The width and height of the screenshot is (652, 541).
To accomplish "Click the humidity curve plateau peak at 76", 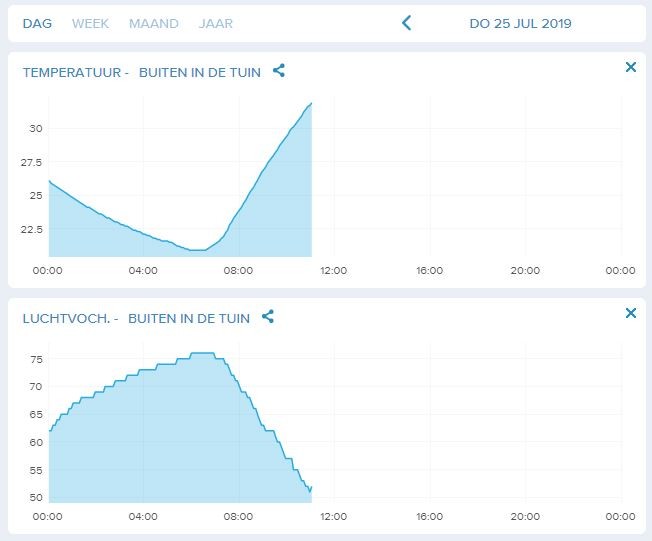I will pos(203,353).
